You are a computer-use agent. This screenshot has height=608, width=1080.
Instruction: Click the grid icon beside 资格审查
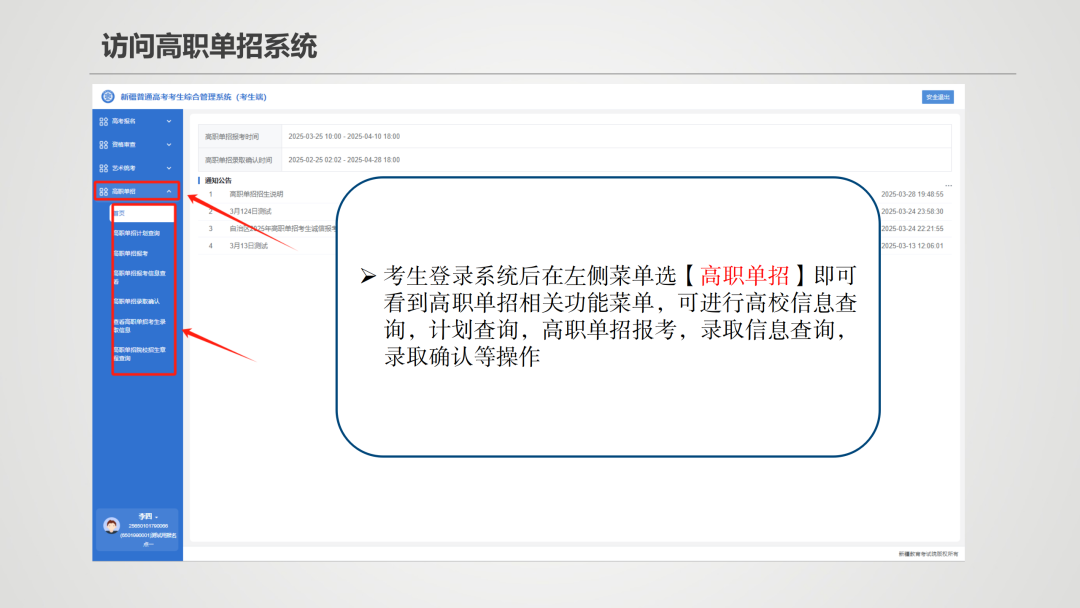click(103, 143)
